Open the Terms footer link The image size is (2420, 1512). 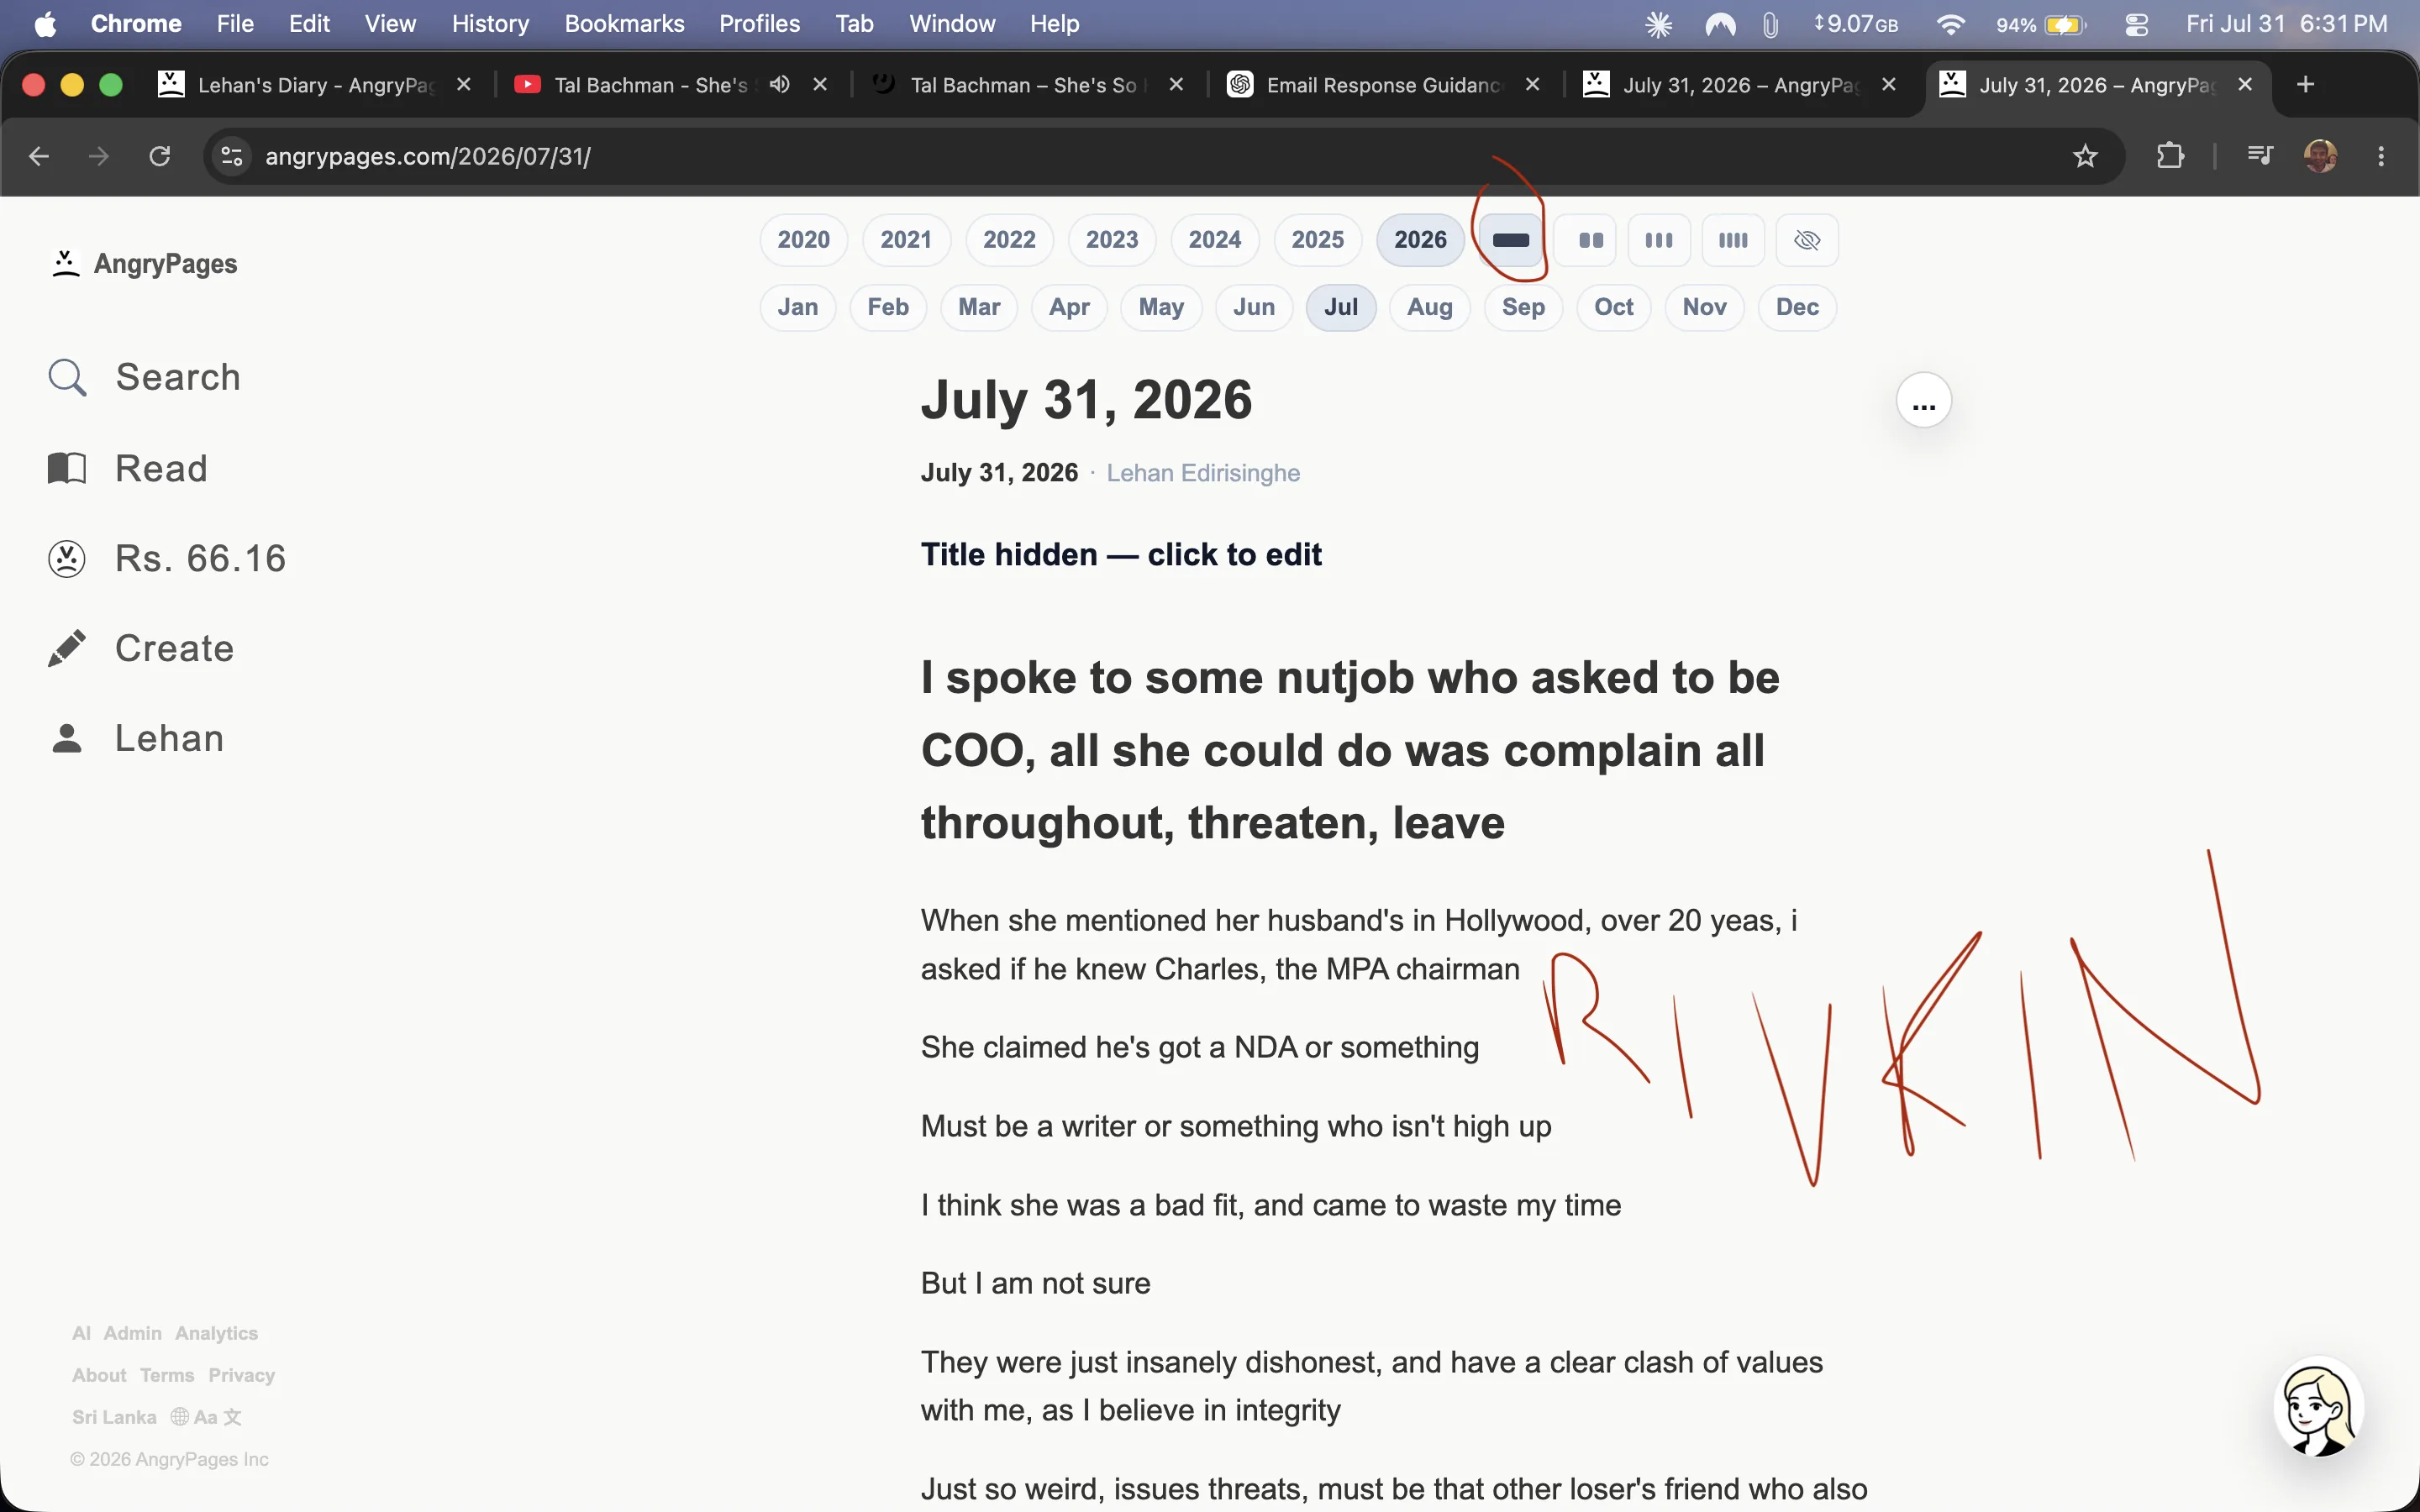coord(167,1375)
